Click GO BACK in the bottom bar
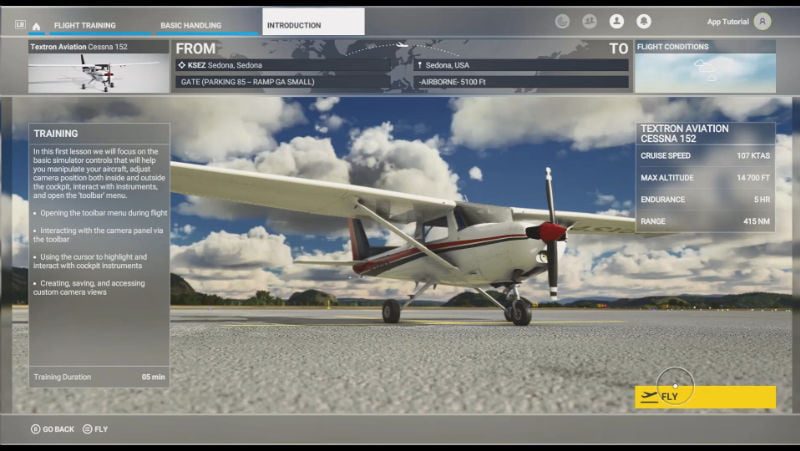 (x=58, y=429)
